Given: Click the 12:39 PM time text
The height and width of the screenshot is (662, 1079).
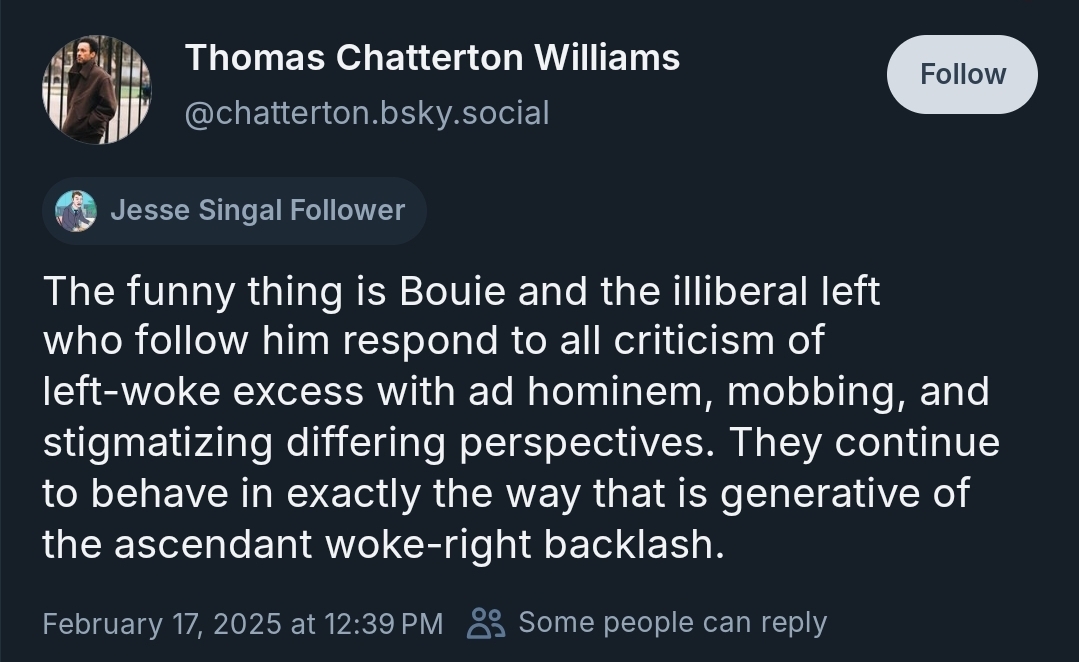Looking at the screenshot, I should click(383, 623).
